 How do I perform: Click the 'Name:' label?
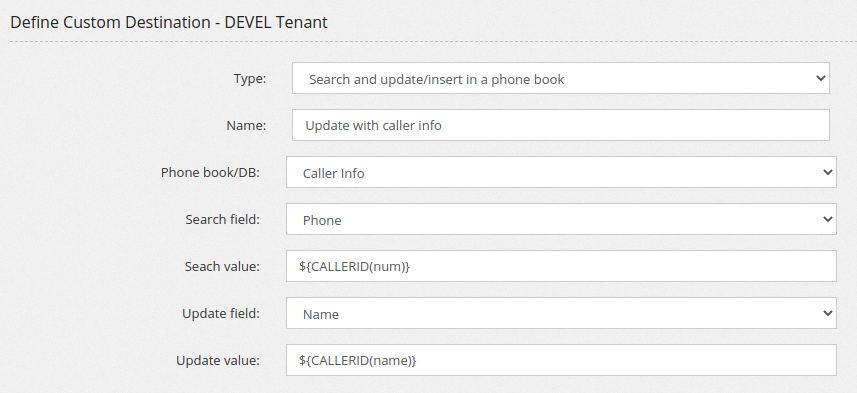click(x=246, y=126)
